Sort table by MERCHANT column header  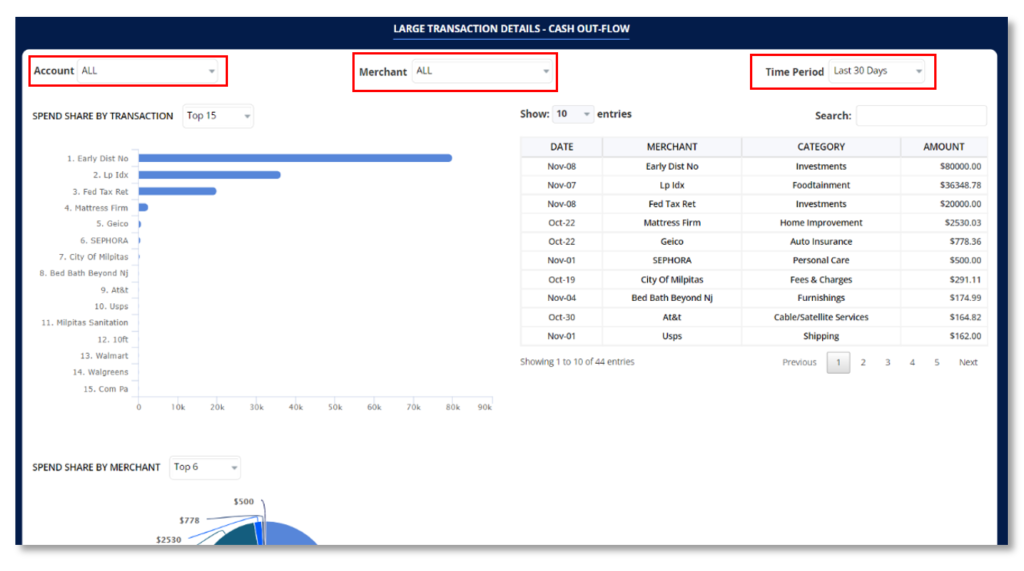click(x=671, y=147)
